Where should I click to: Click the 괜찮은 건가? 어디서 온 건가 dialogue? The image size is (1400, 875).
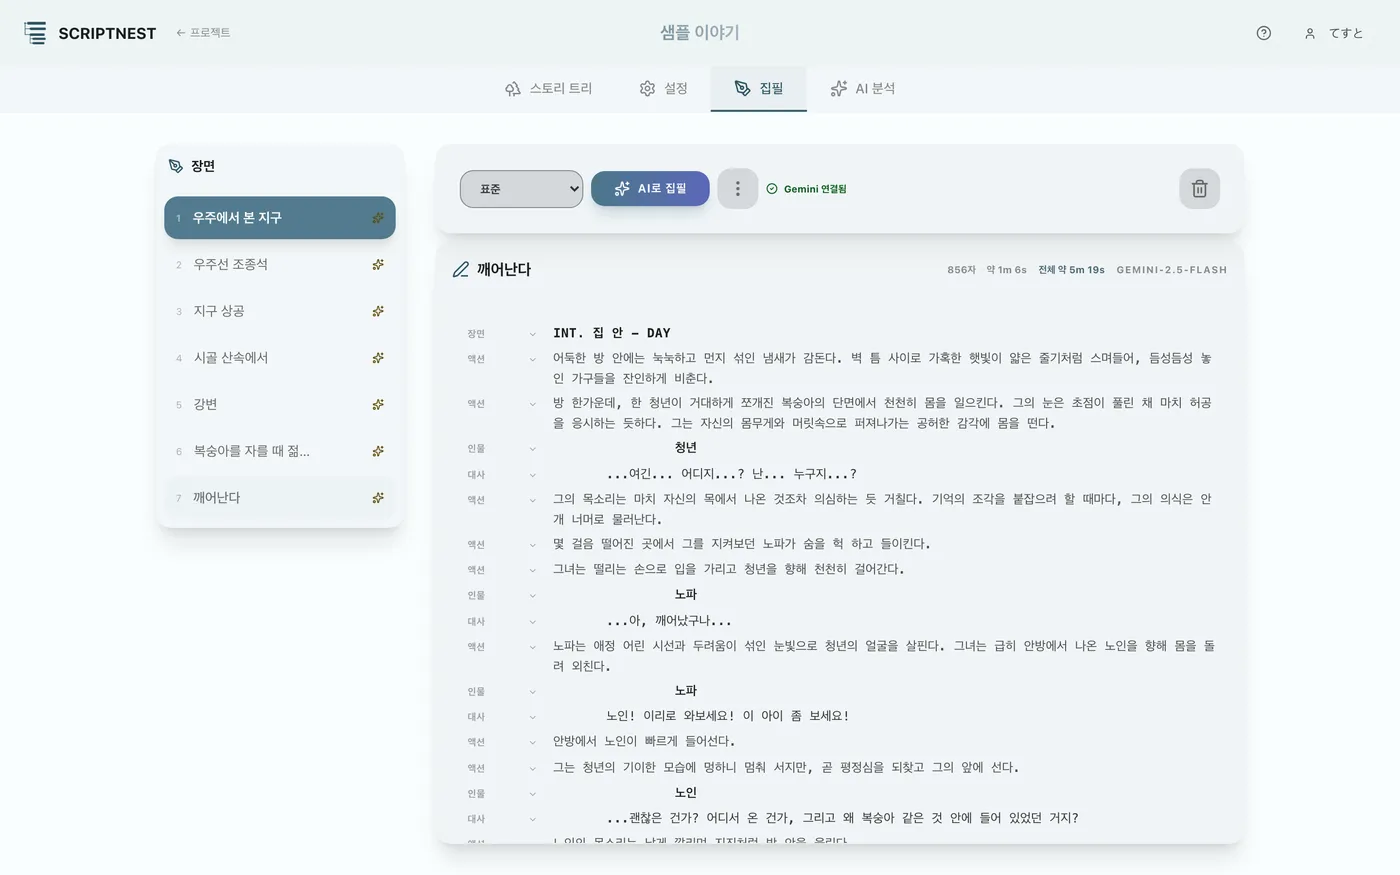(842, 818)
